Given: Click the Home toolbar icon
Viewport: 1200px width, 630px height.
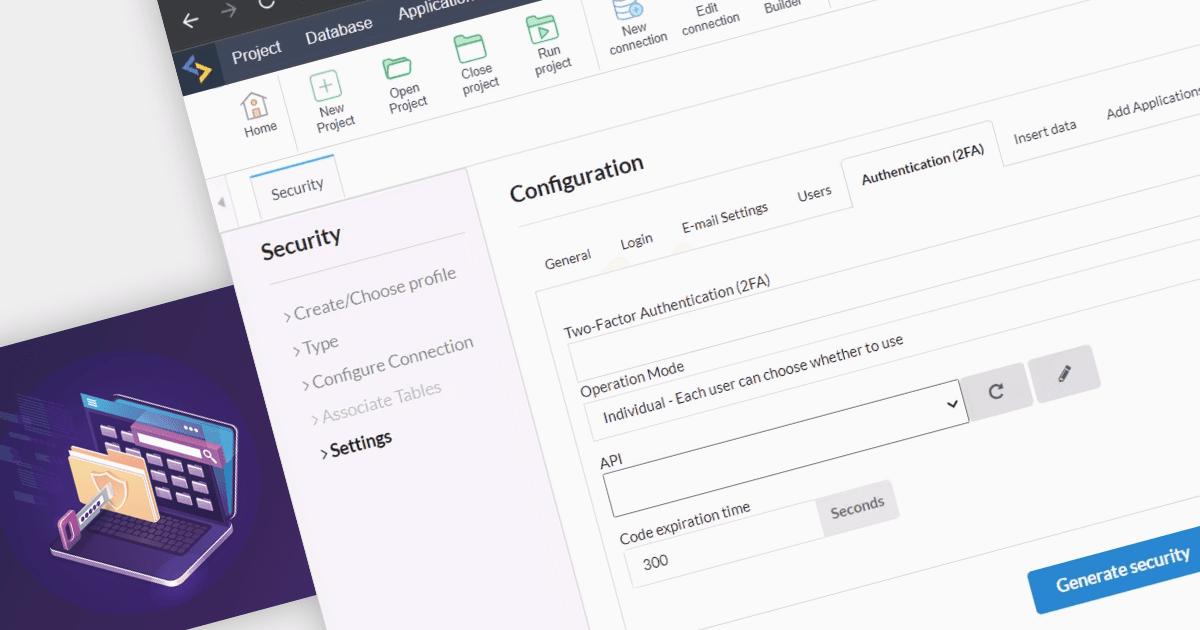Looking at the screenshot, I should (x=257, y=115).
